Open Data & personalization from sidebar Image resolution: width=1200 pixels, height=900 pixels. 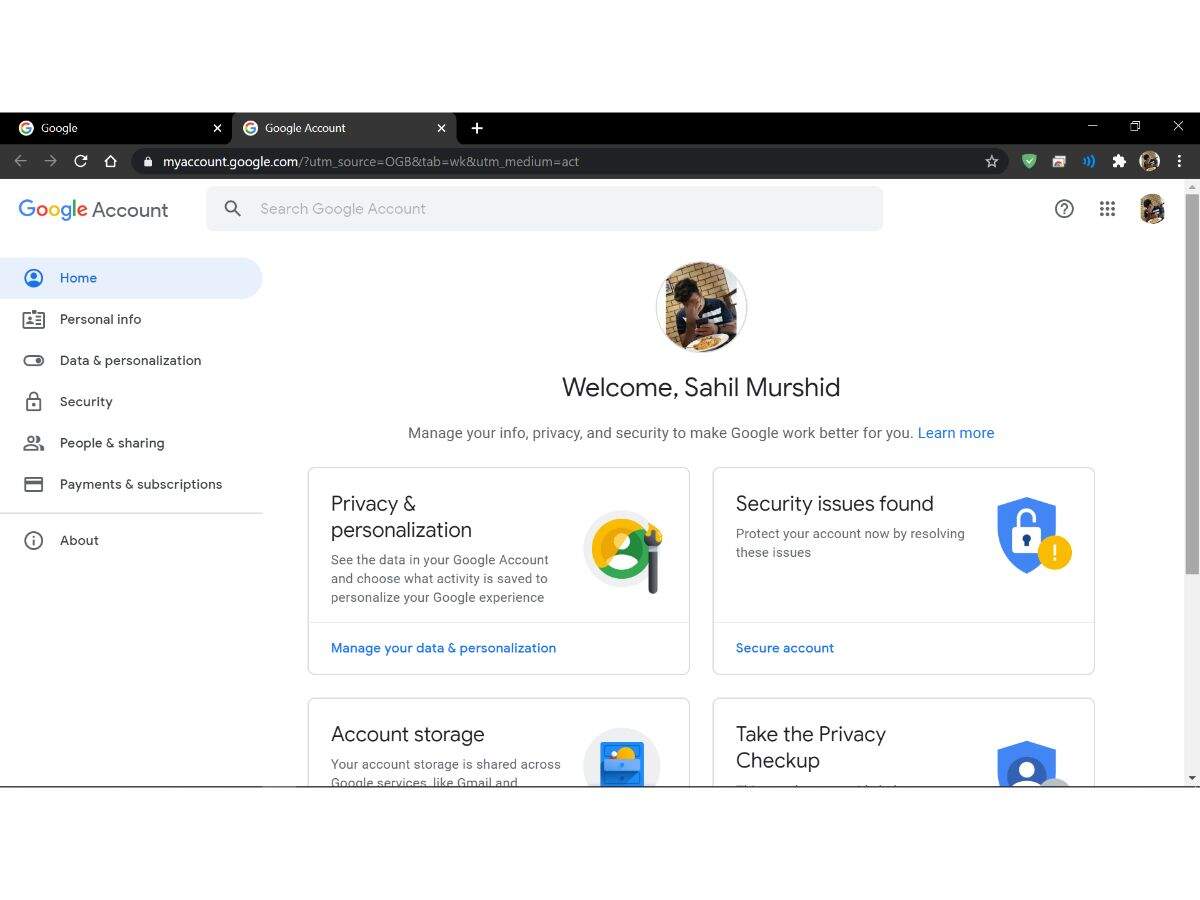[x=130, y=361]
